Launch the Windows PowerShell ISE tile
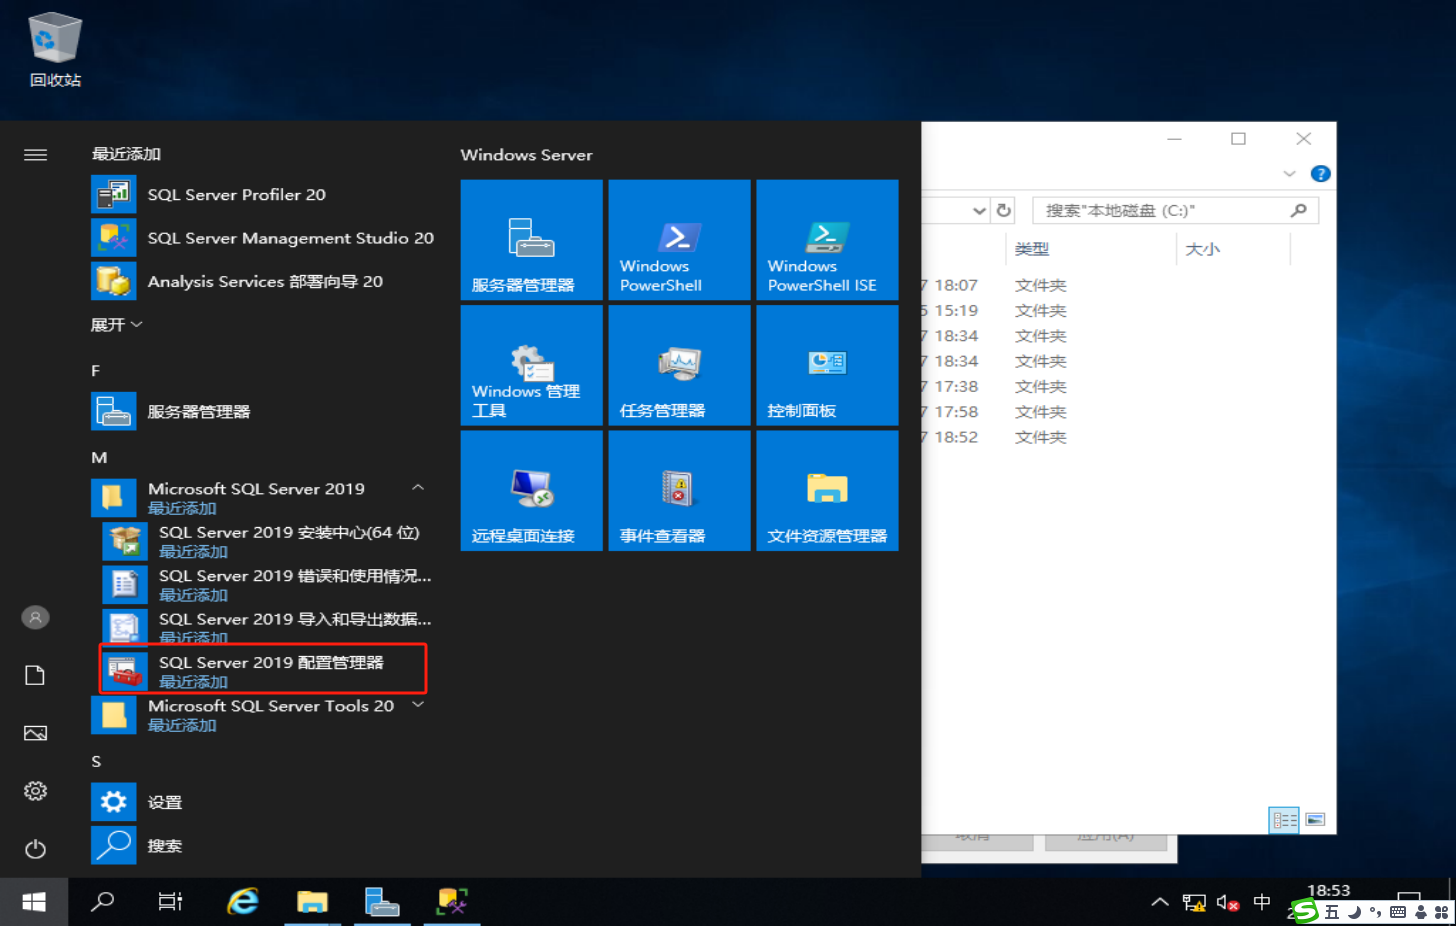This screenshot has height=926, width=1456. pos(828,240)
